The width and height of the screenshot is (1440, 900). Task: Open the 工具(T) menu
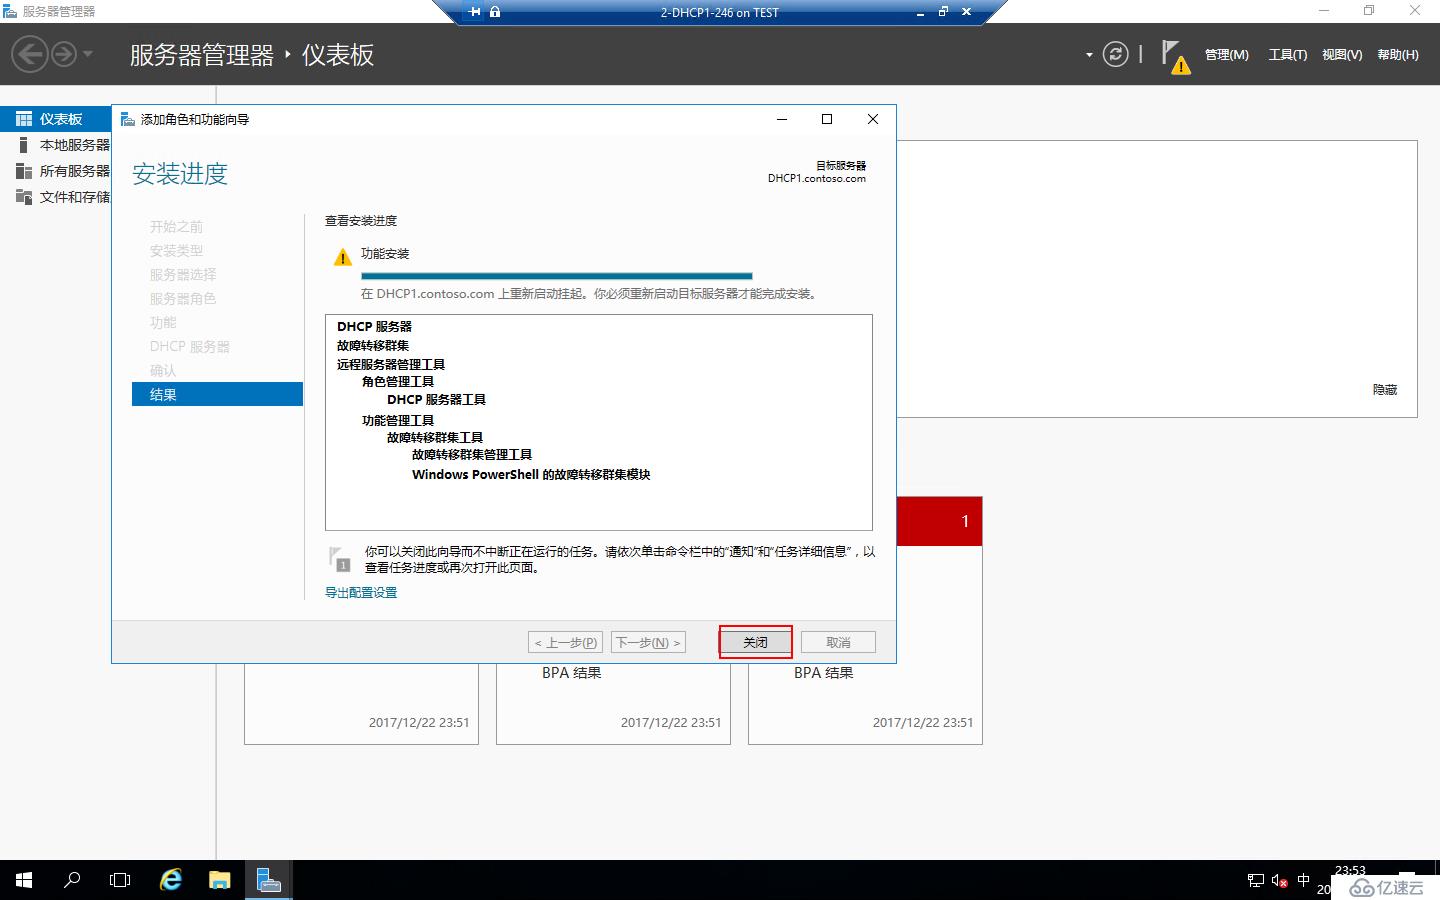[1288, 55]
